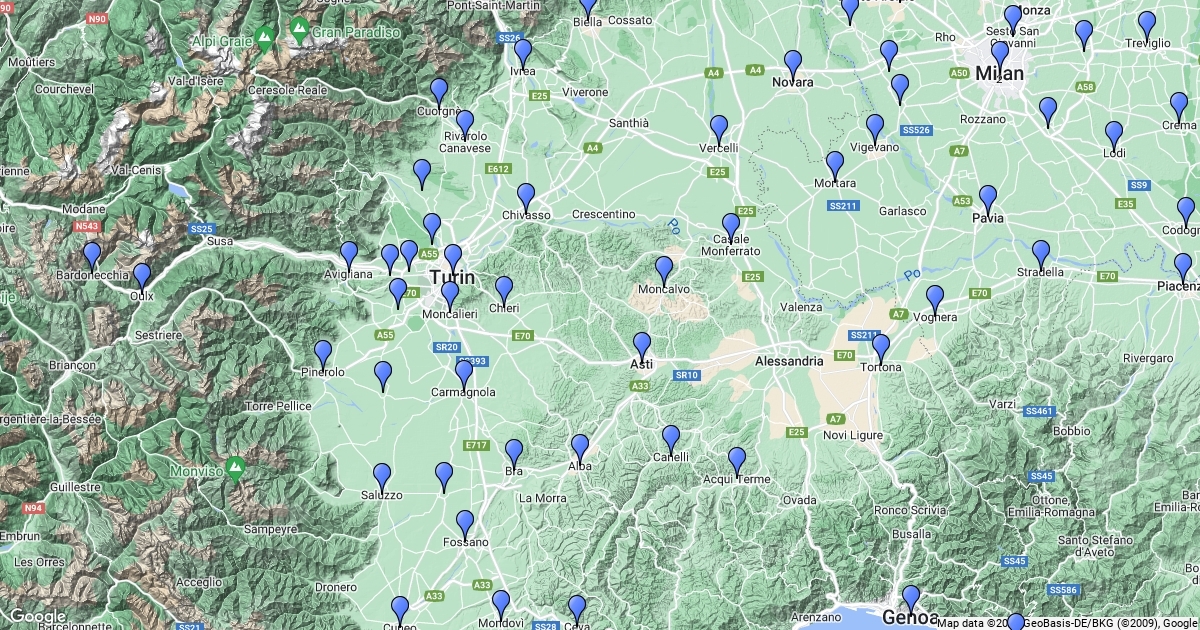Click the Torre Pellice label
Viewport: 1200px width, 630px height.
coord(278,407)
